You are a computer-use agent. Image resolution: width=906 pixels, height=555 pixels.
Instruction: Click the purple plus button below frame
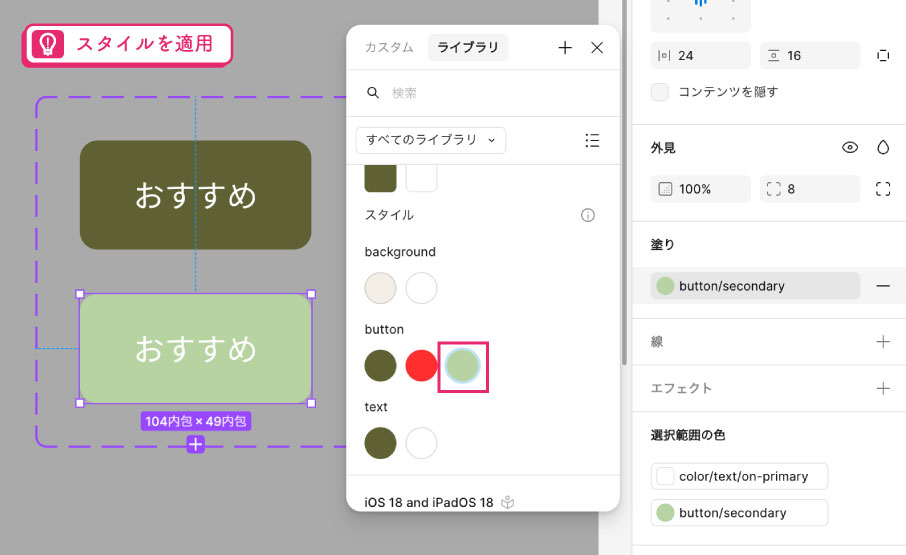click(195, 444)
